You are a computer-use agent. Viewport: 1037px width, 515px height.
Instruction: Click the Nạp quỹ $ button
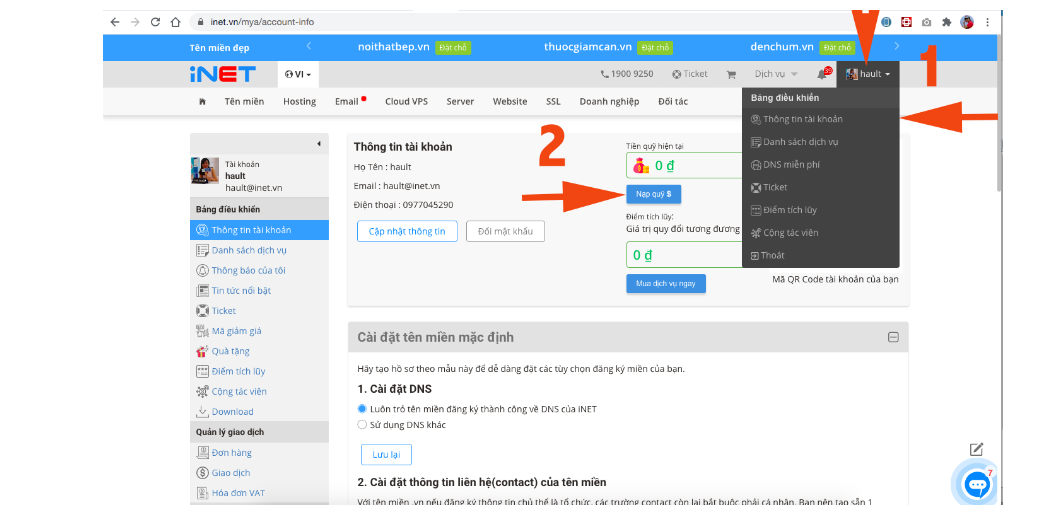point(653,194)
